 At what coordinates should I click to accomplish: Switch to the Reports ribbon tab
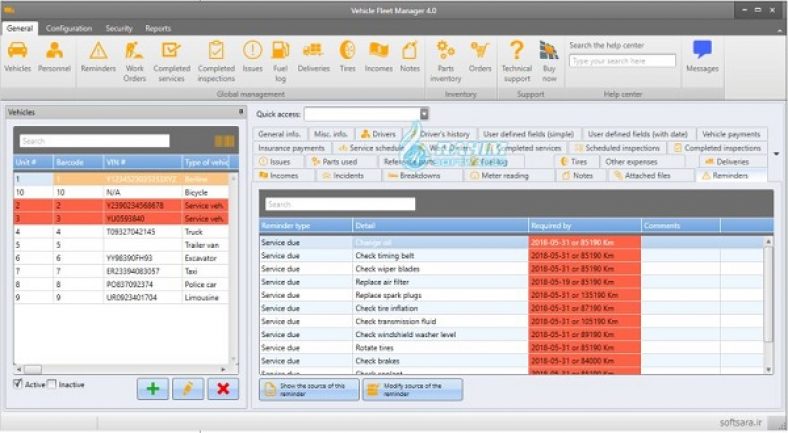tap(158, 28)
